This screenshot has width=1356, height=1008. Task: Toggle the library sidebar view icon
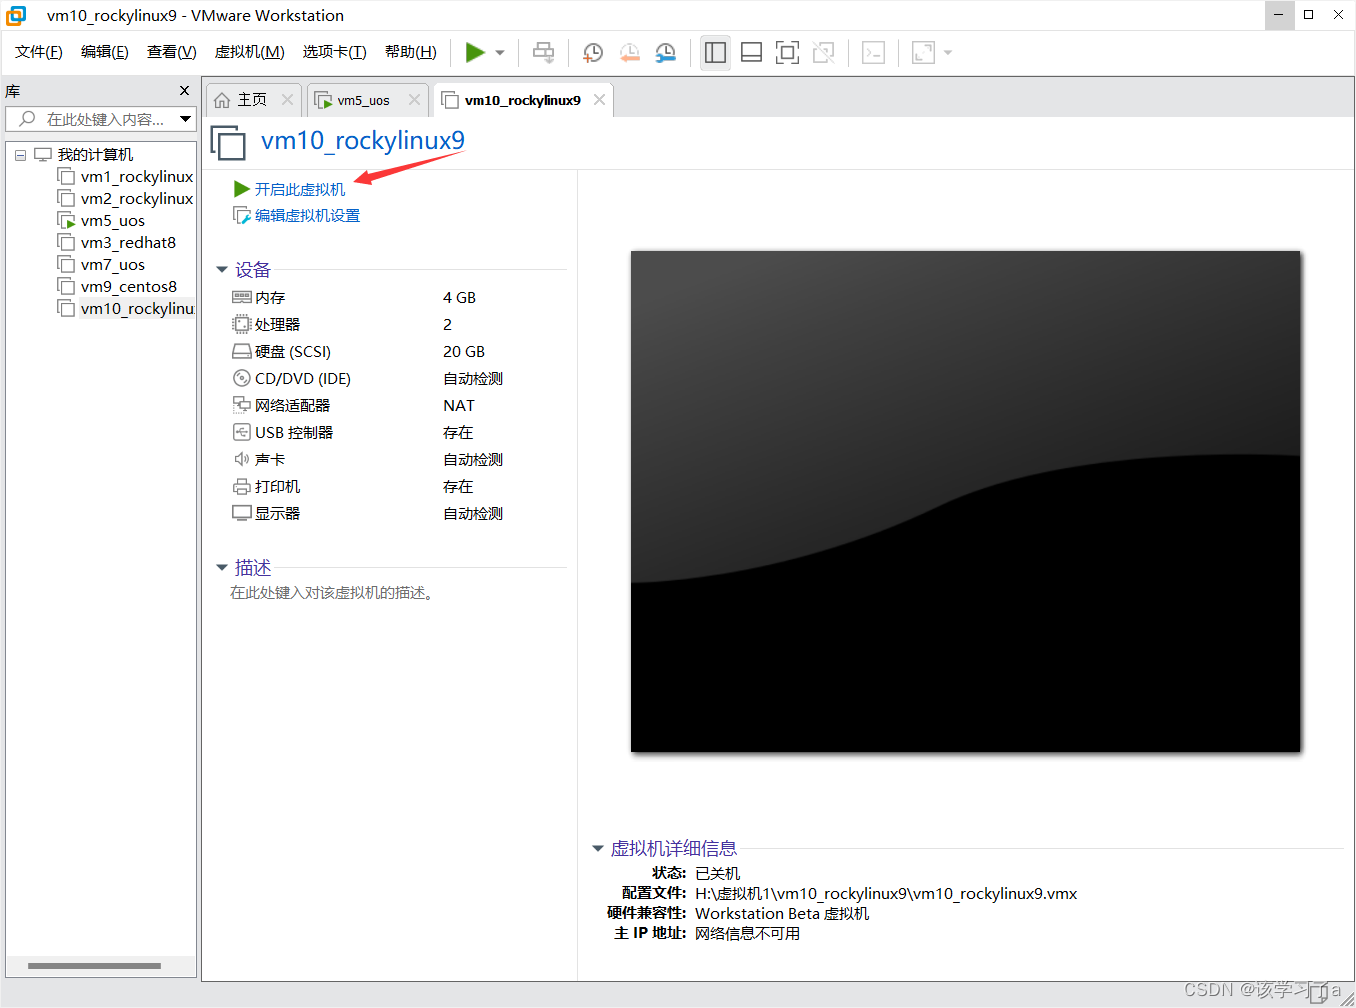coord(715,53)
